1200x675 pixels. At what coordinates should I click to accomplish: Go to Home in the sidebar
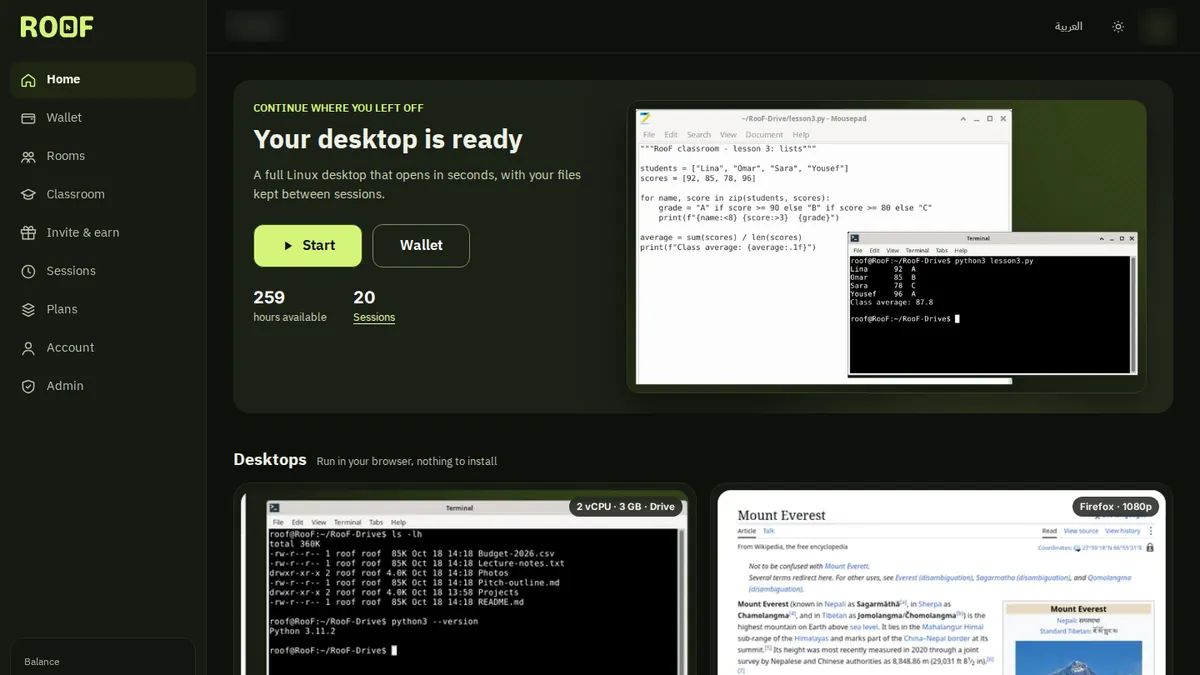click(103, 80)
